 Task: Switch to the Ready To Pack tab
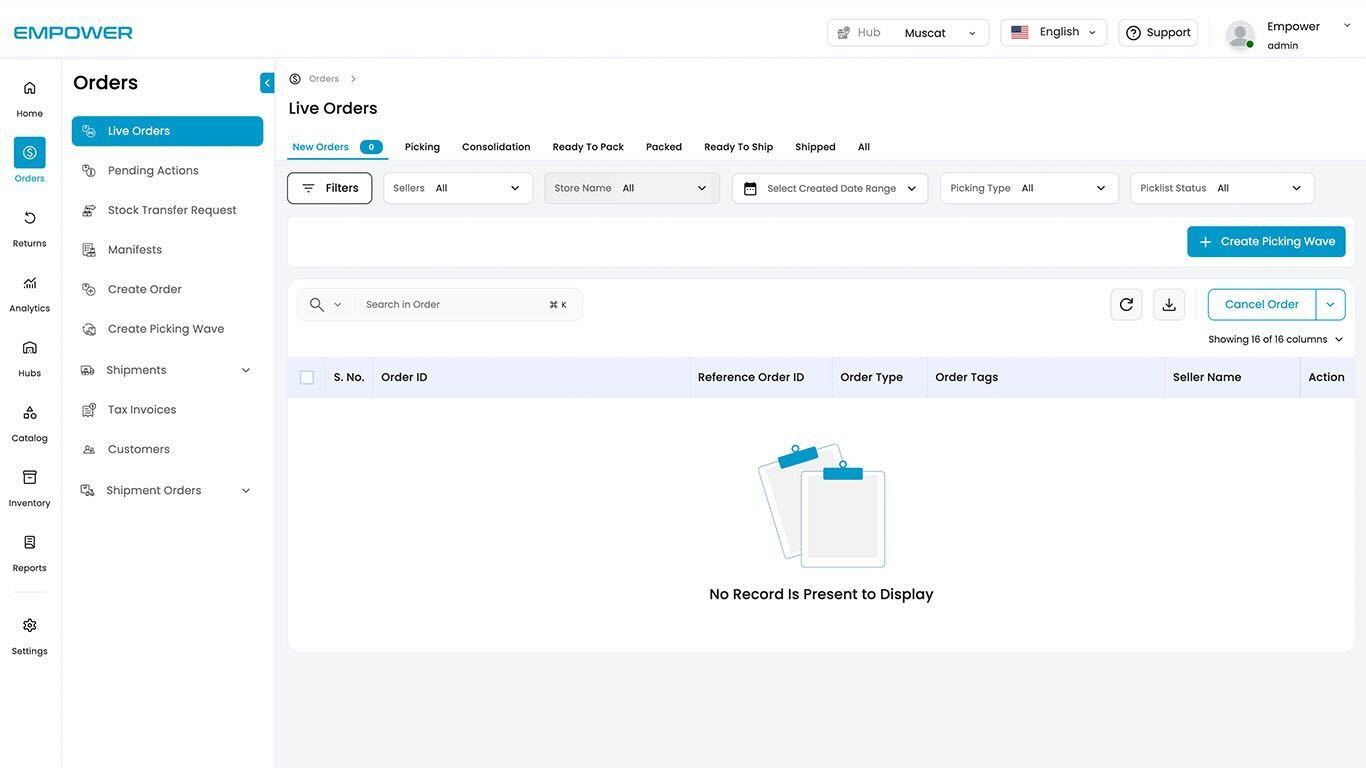[x=588, y=147]
